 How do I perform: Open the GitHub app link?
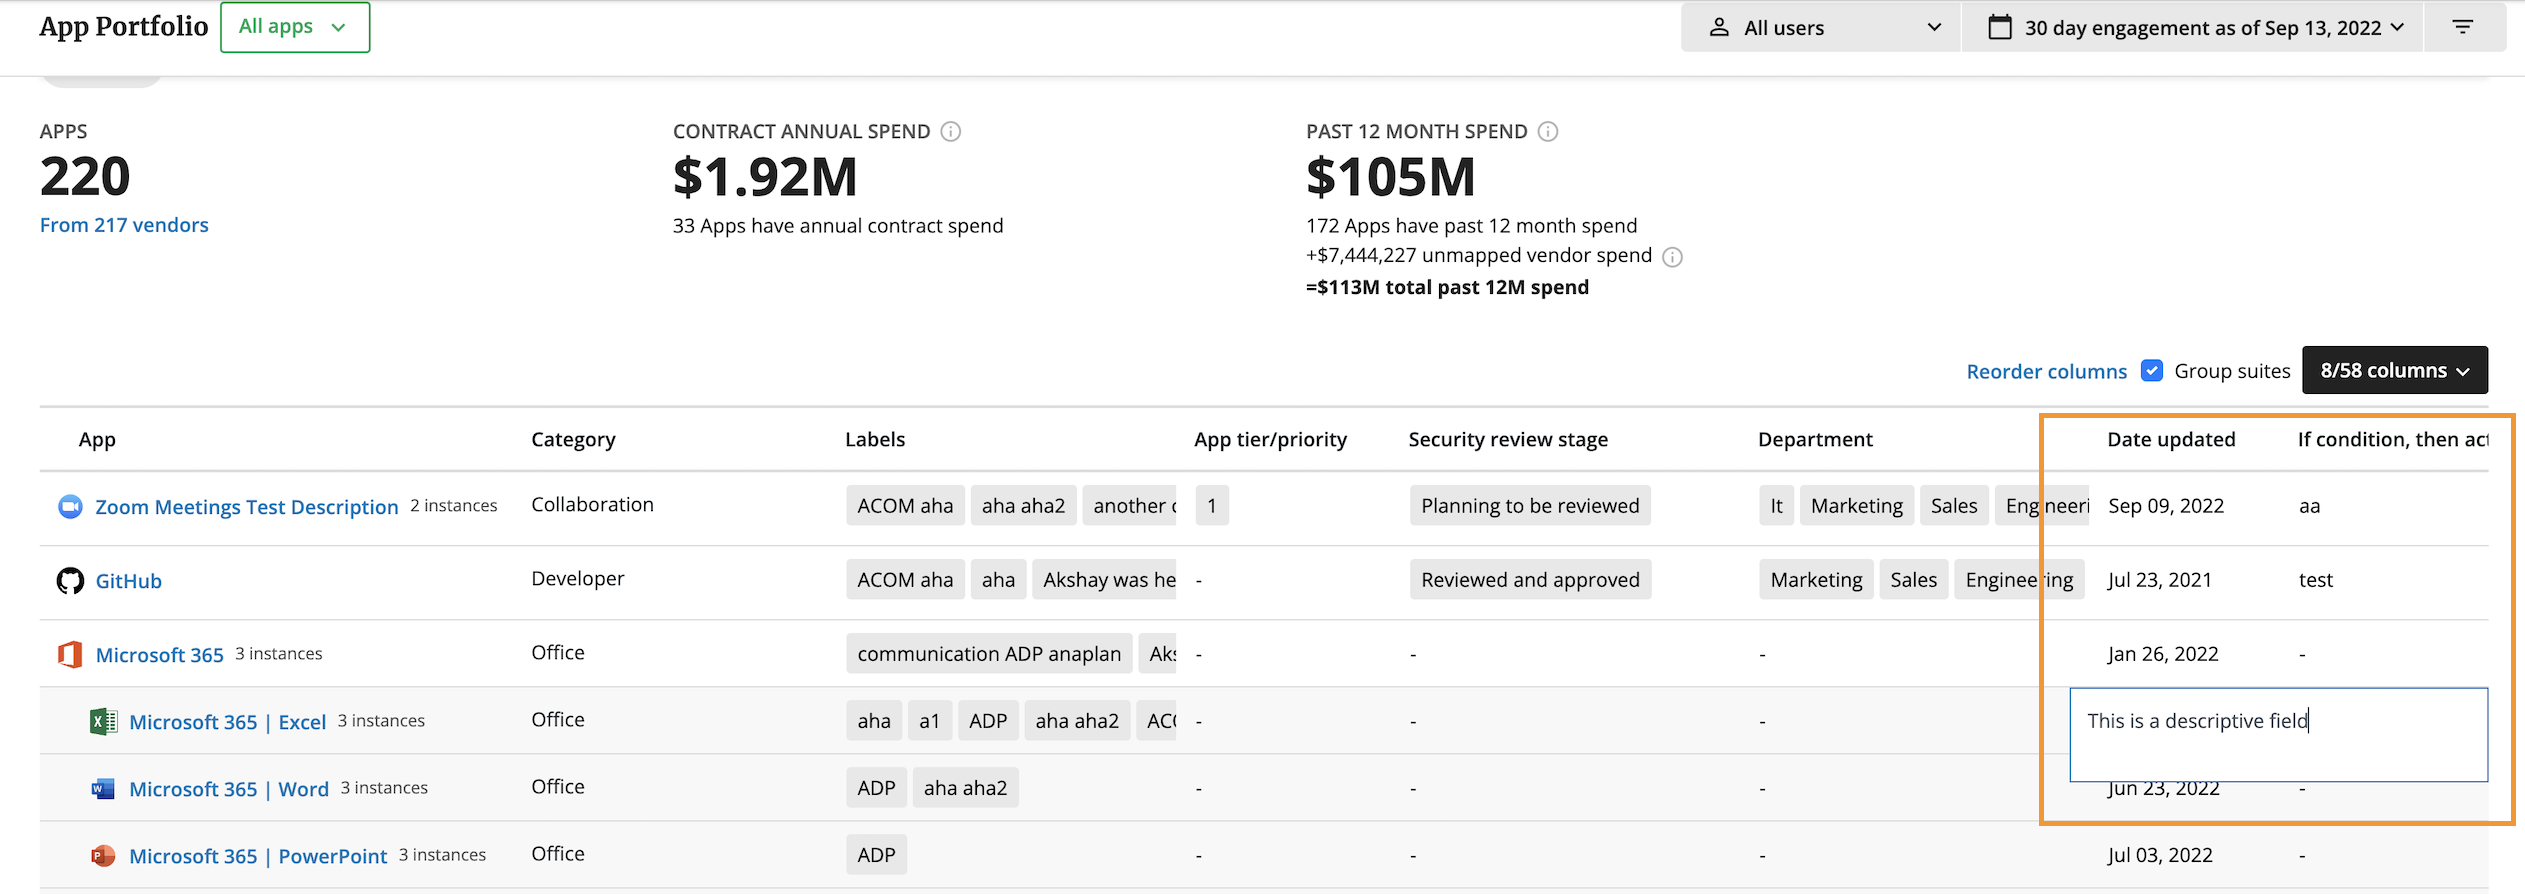pyautogui.click(x=129, y=580)
